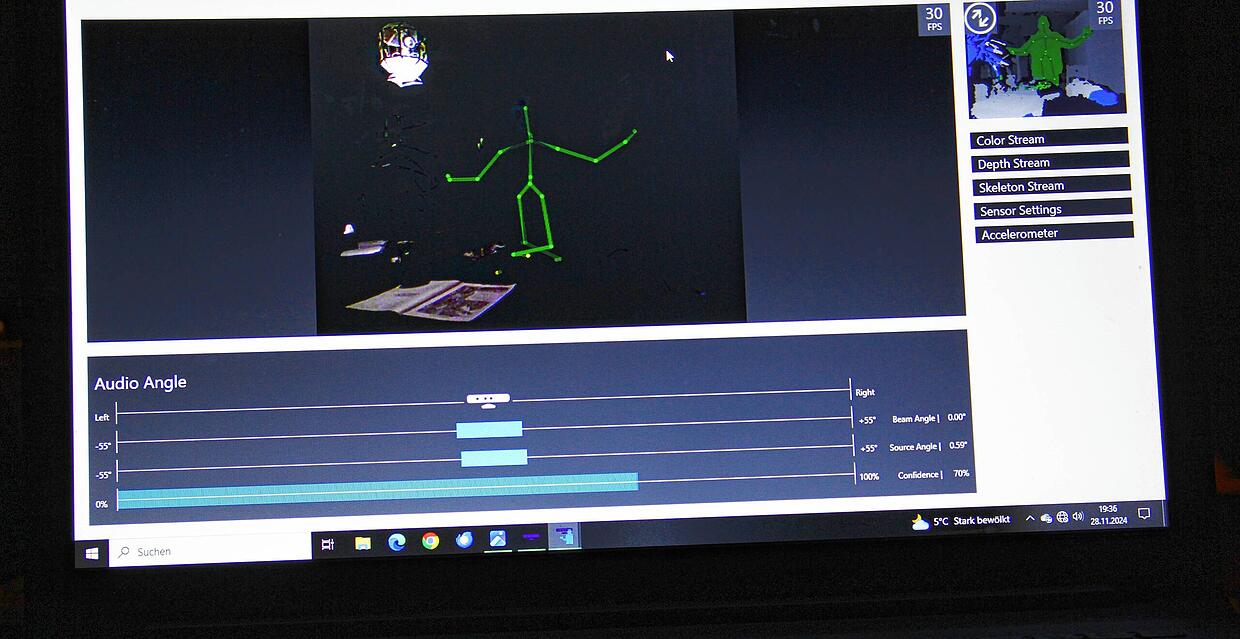Screen dimensions: 1240x639
Task: Launch Microsoft Edge from the taskbar
Action: [396, 542]
